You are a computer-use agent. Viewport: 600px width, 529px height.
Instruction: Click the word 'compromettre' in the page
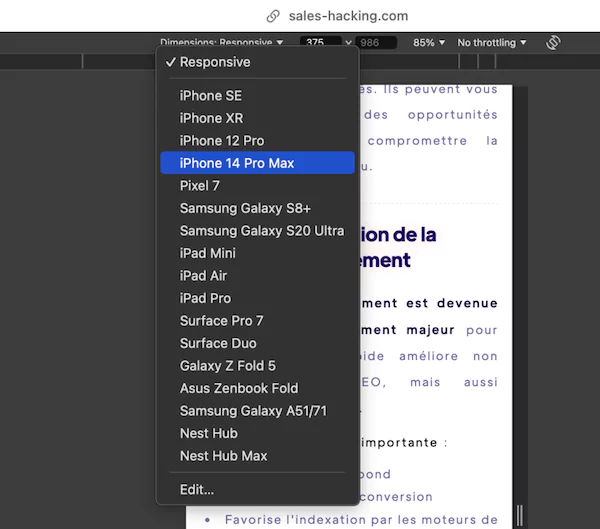coord(417,141)
